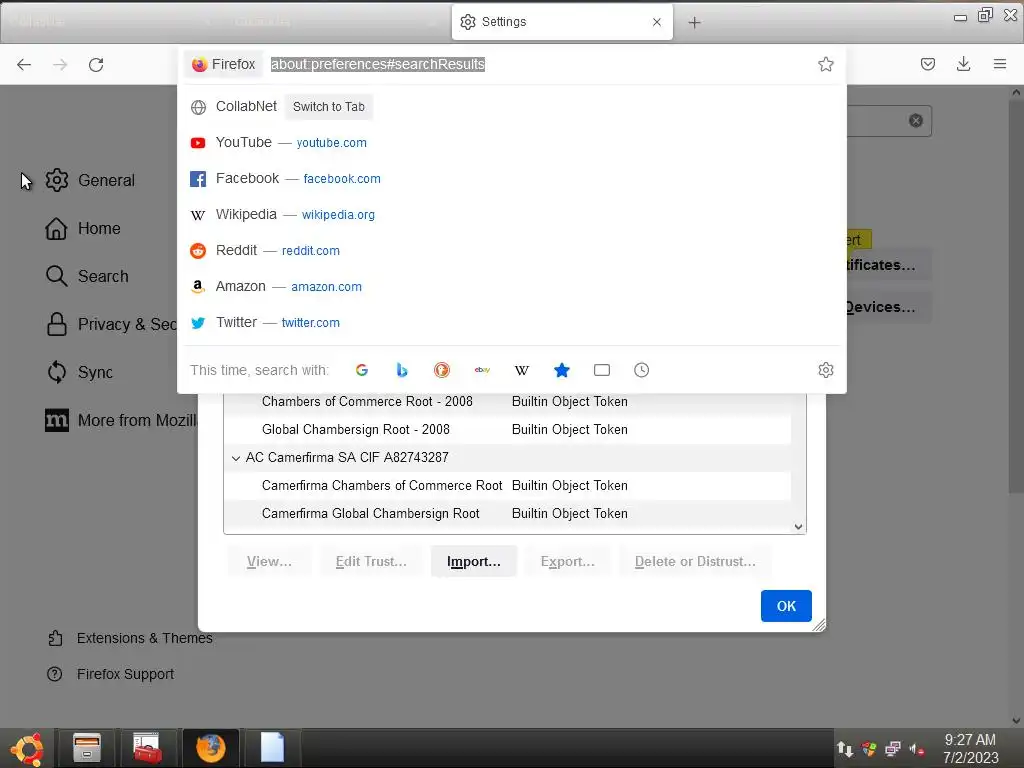Select the Amazon suggestion

[x=512, y=286]
